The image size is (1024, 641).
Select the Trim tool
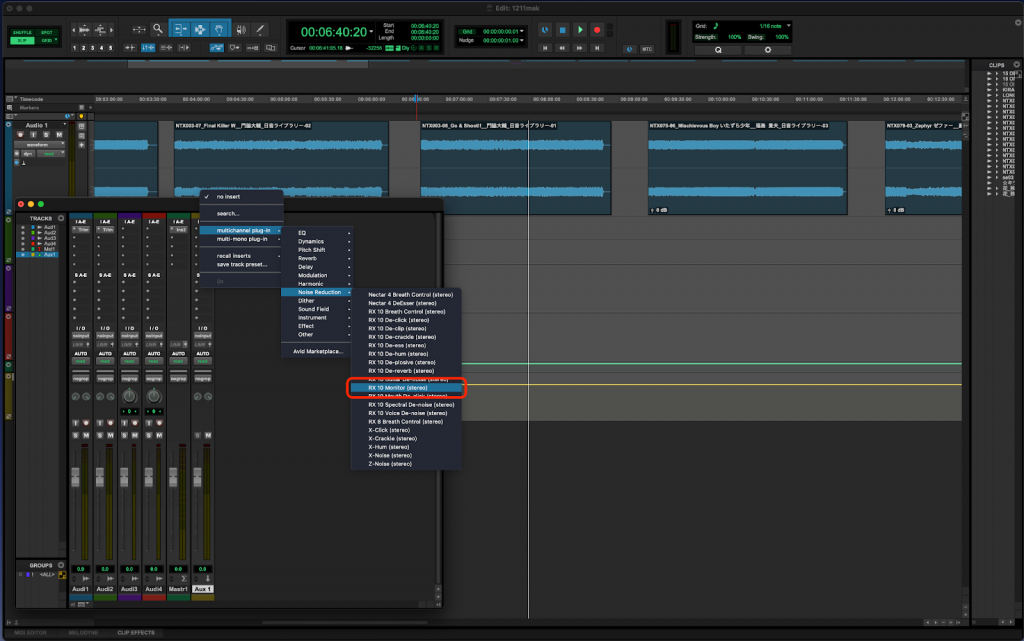tap(181, 29)
